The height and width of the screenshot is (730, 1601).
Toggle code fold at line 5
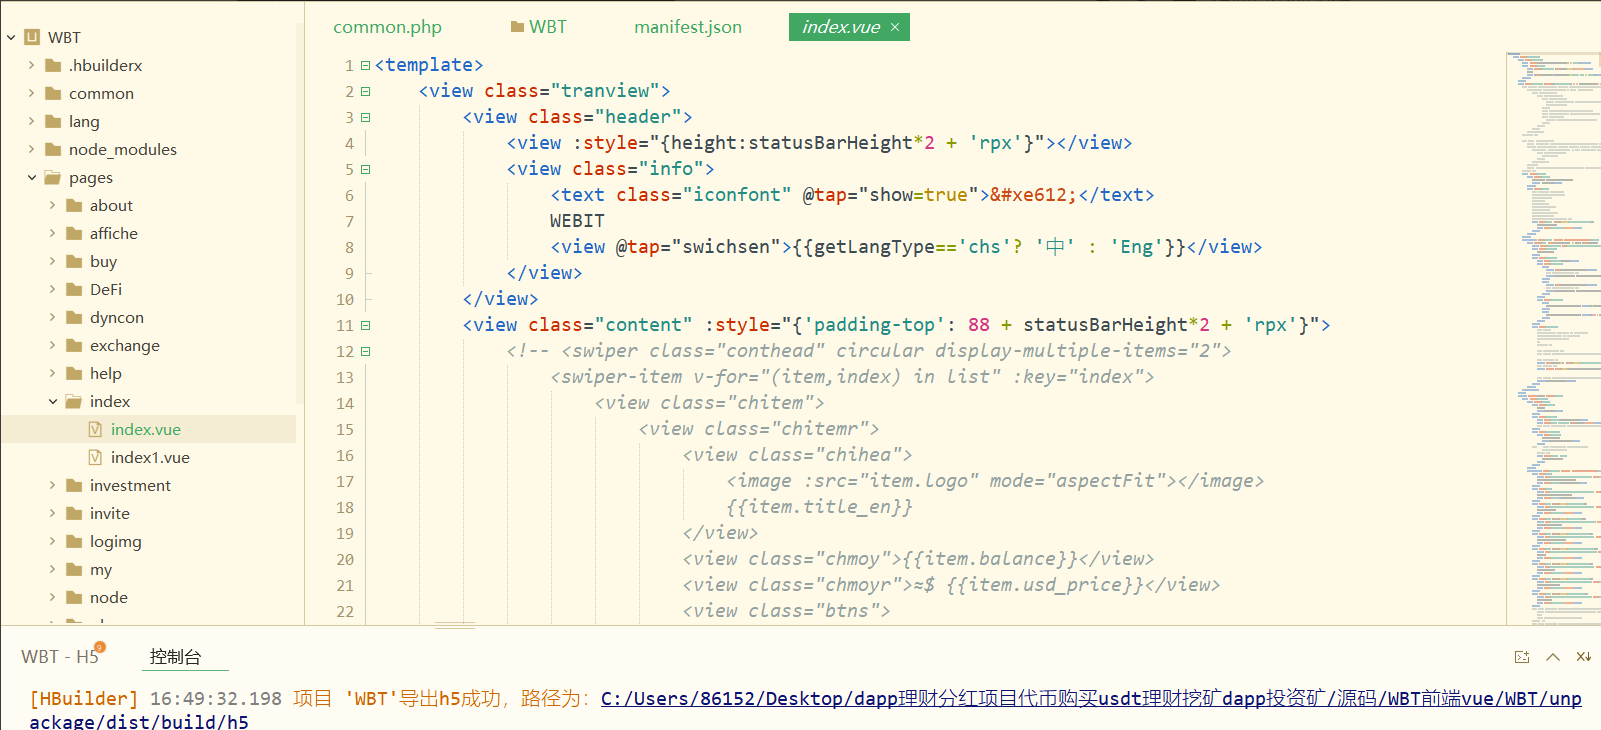click(366, 169)
